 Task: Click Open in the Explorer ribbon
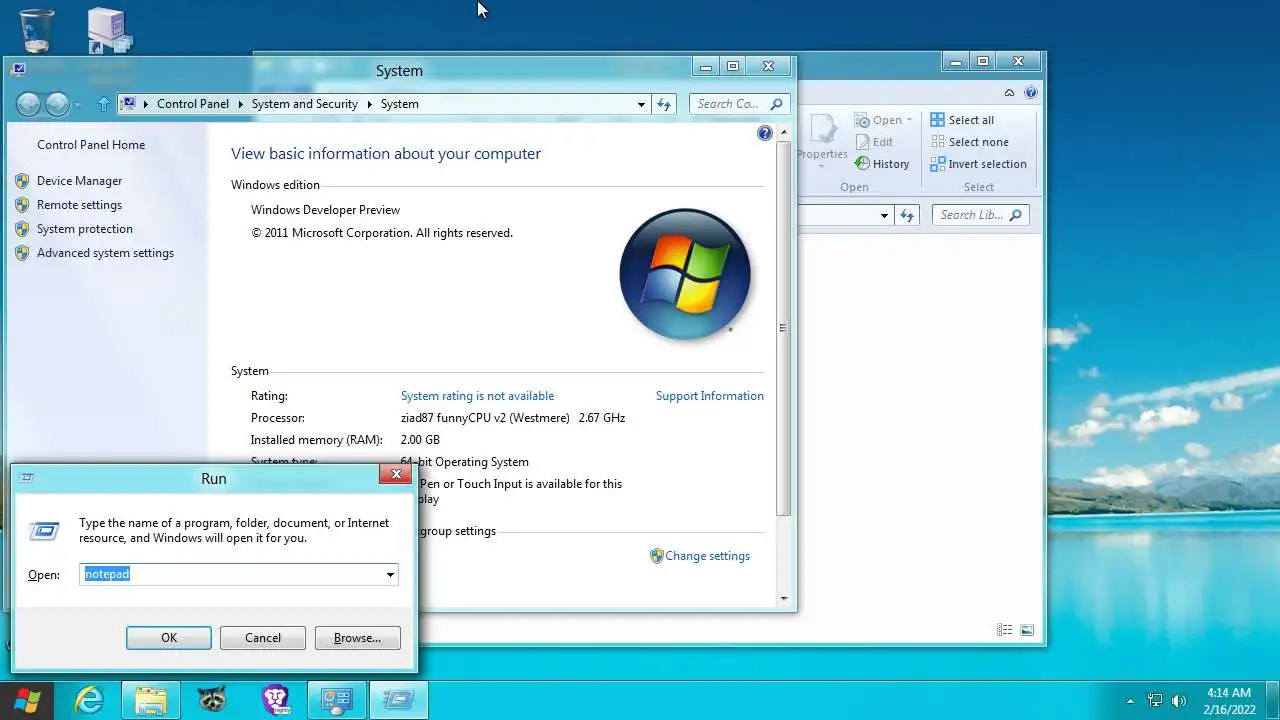click(878, 120)
